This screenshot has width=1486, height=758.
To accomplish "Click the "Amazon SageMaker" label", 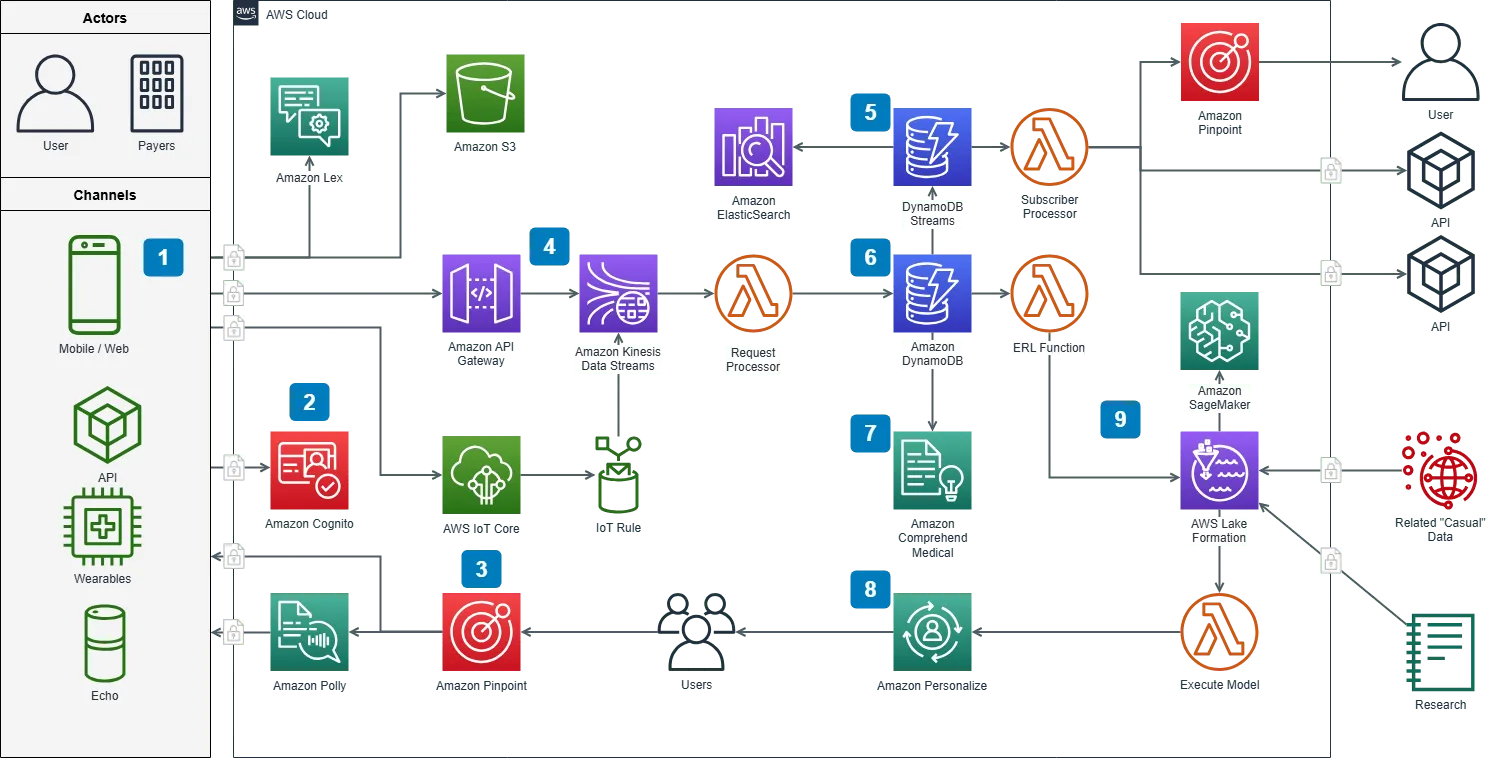I will click(x=1219, y=398).
